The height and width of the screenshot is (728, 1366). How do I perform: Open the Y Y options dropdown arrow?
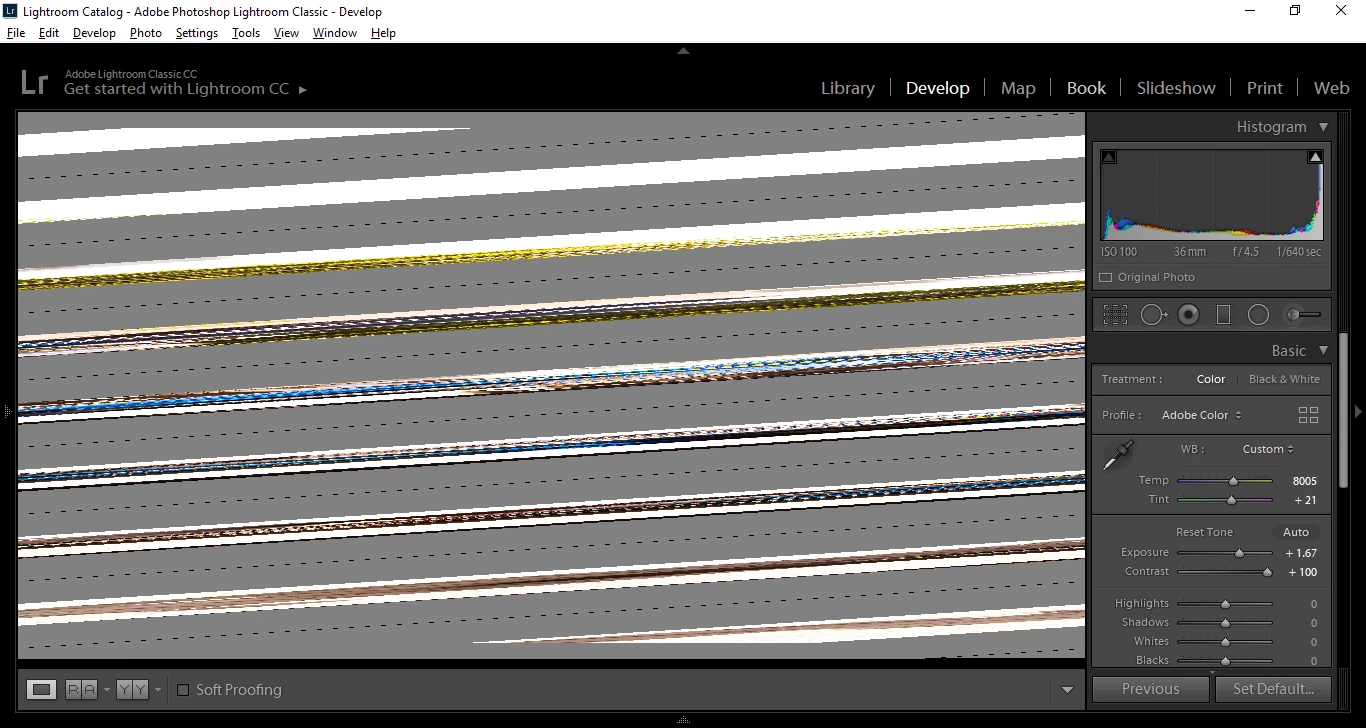tap(157, 690)
